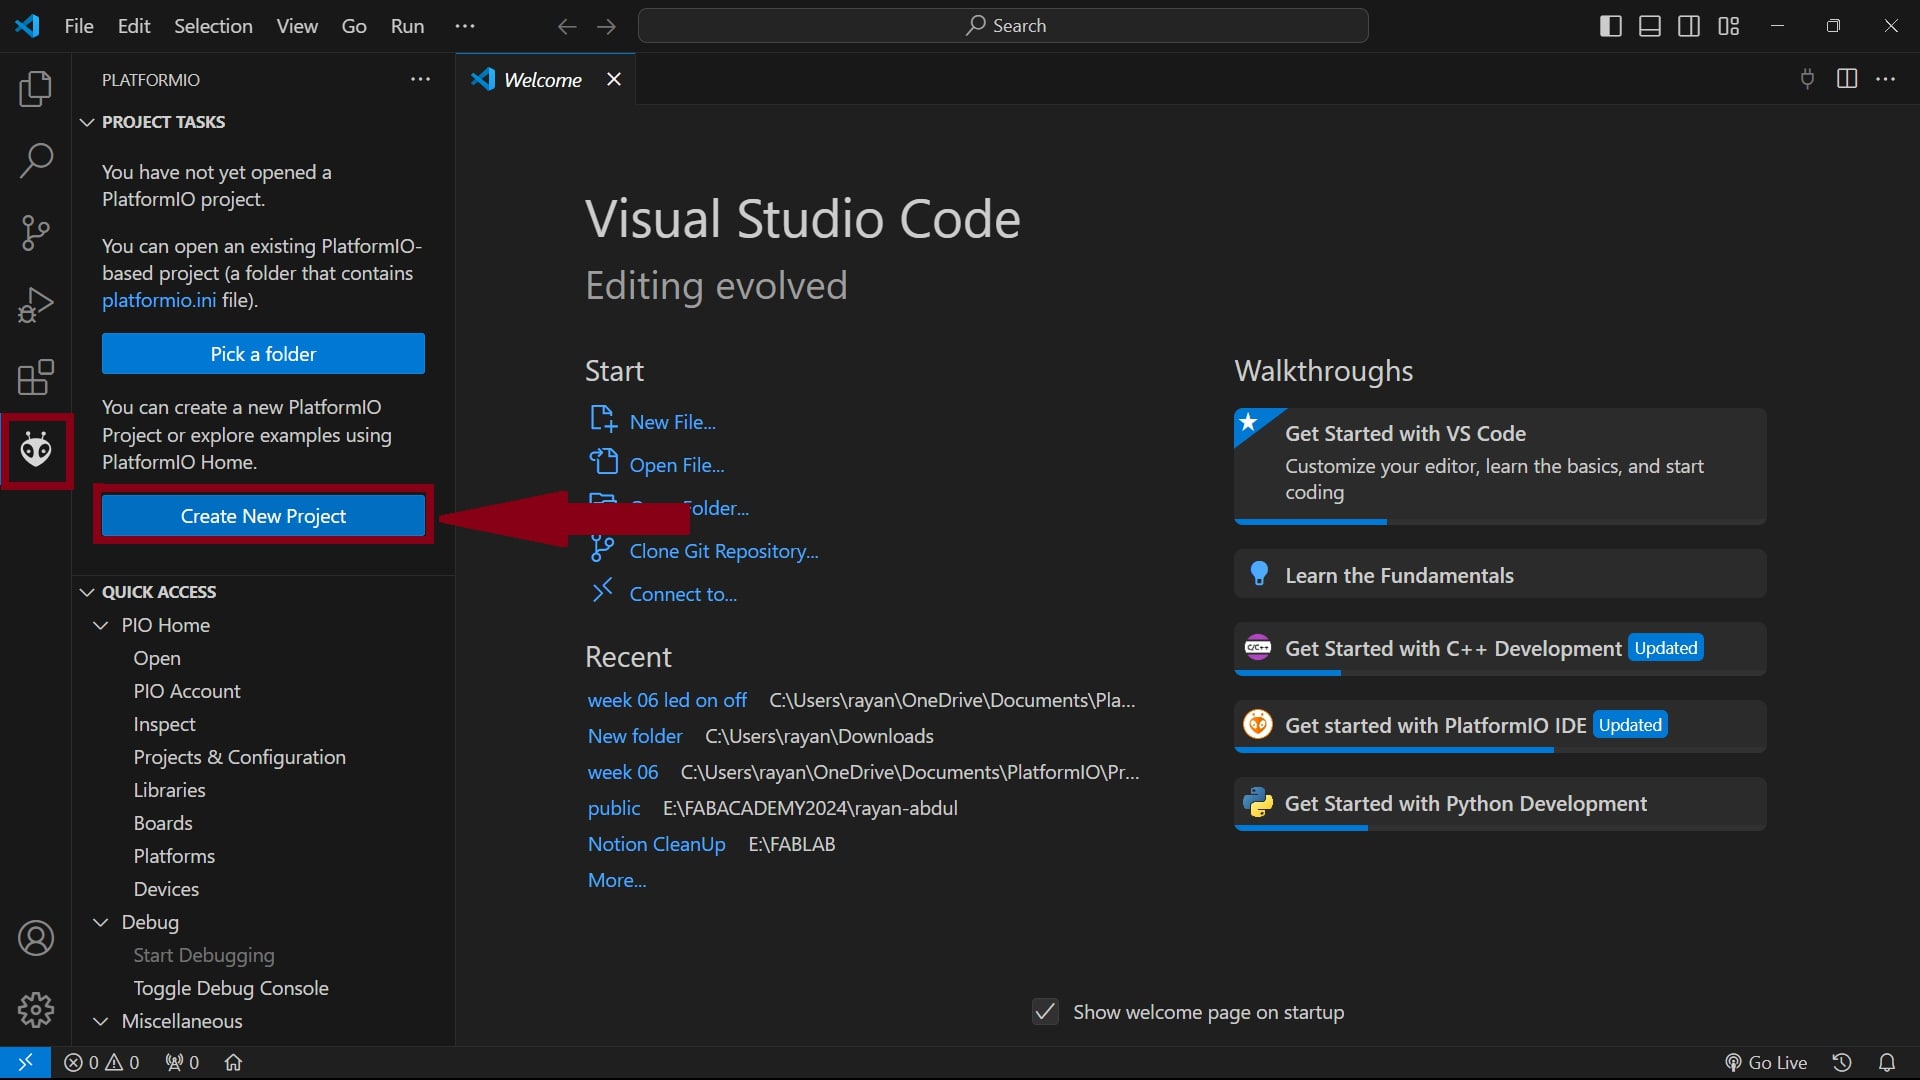Open Clone Git Repository link
The image size is (1920, 1080).
coord(723,551)
